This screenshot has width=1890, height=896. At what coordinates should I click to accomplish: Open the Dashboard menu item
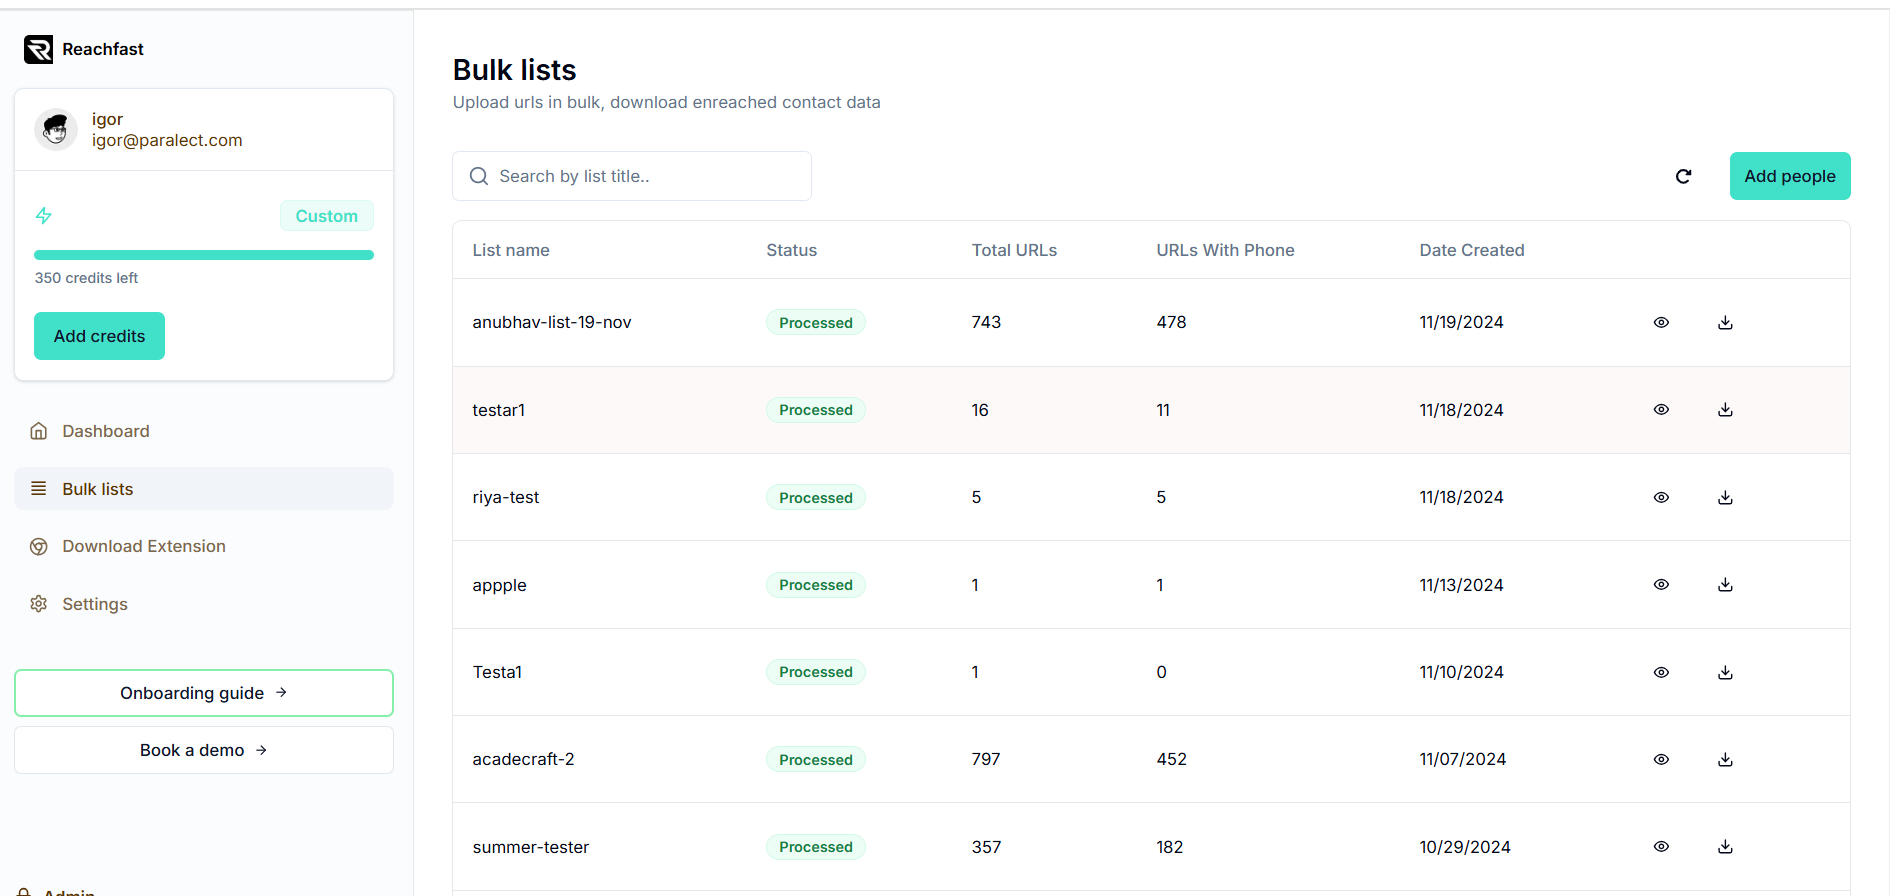pyautogui.click(x=105, y=431)
